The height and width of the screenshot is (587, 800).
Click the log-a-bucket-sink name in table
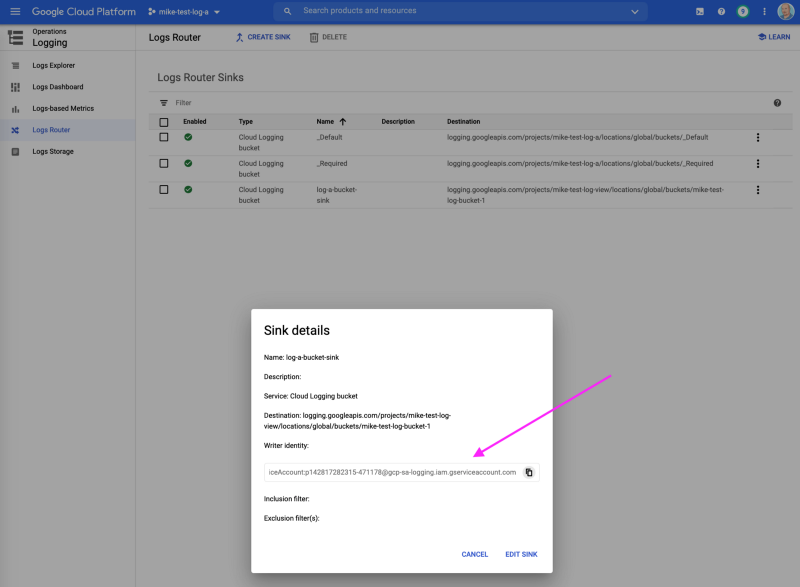337,195
